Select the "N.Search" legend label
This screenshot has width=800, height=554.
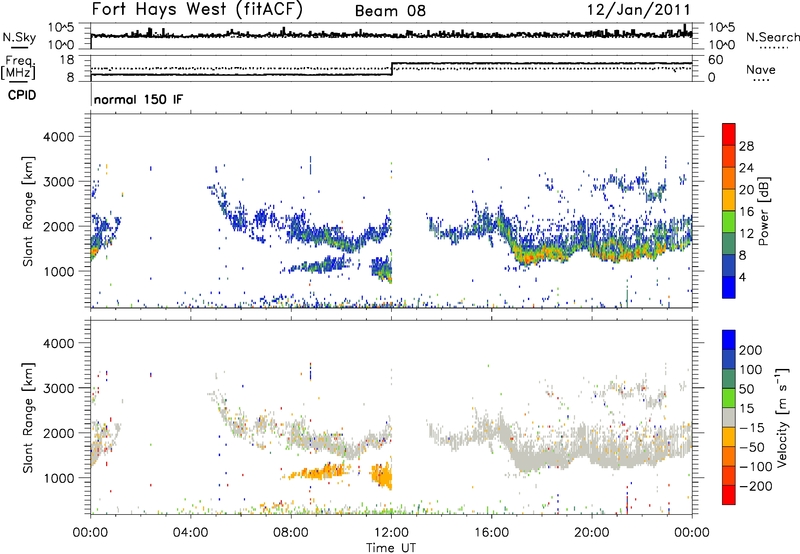772,37
